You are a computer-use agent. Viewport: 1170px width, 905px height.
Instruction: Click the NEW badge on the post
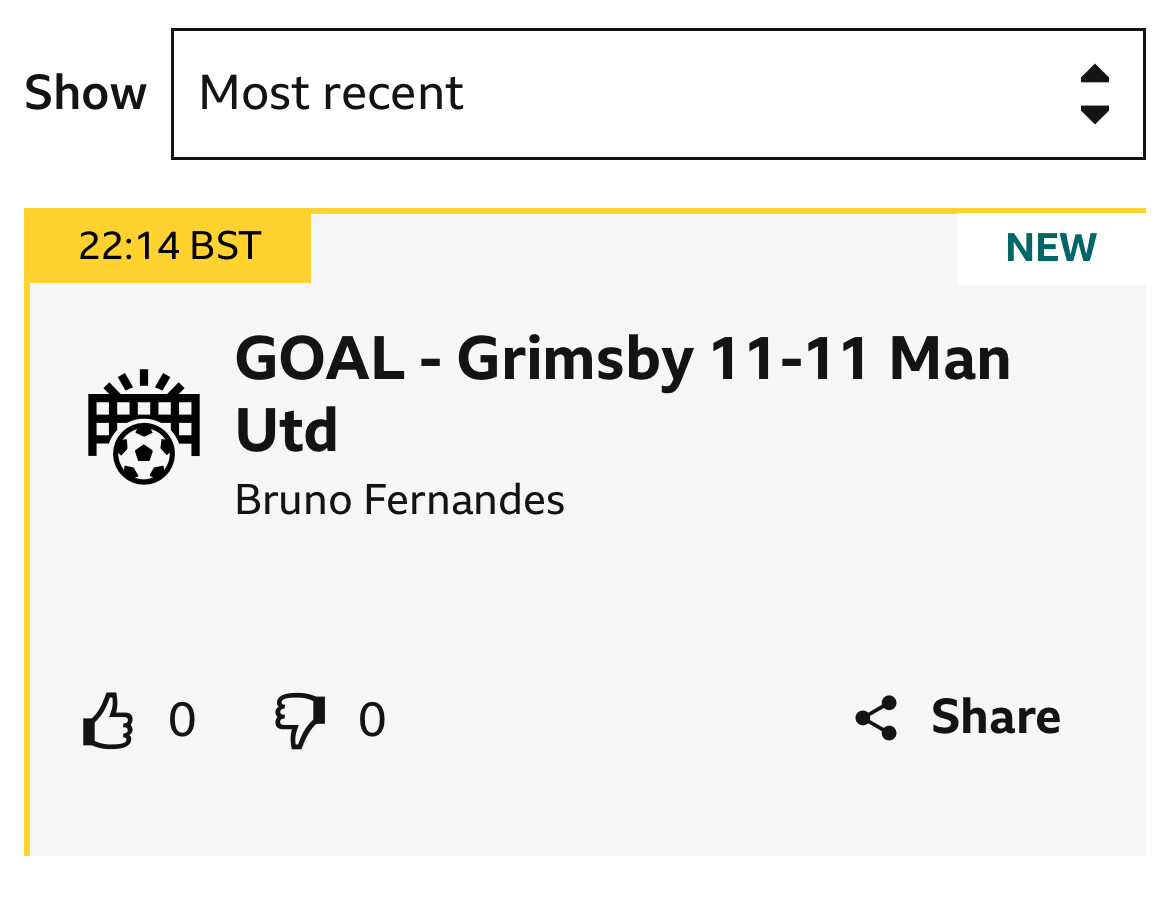tap(1051, 248)
